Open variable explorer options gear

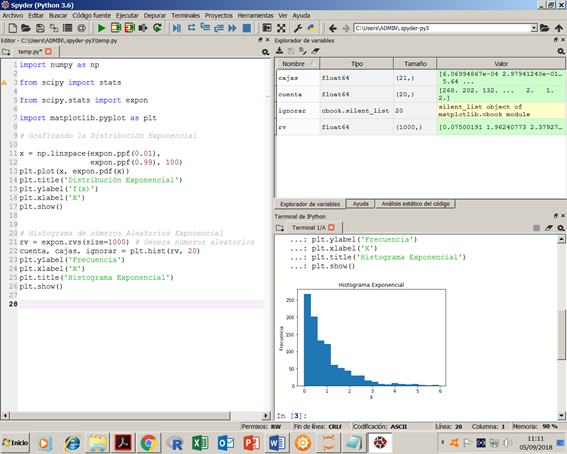pyautogui.click(x=561, y=51)
